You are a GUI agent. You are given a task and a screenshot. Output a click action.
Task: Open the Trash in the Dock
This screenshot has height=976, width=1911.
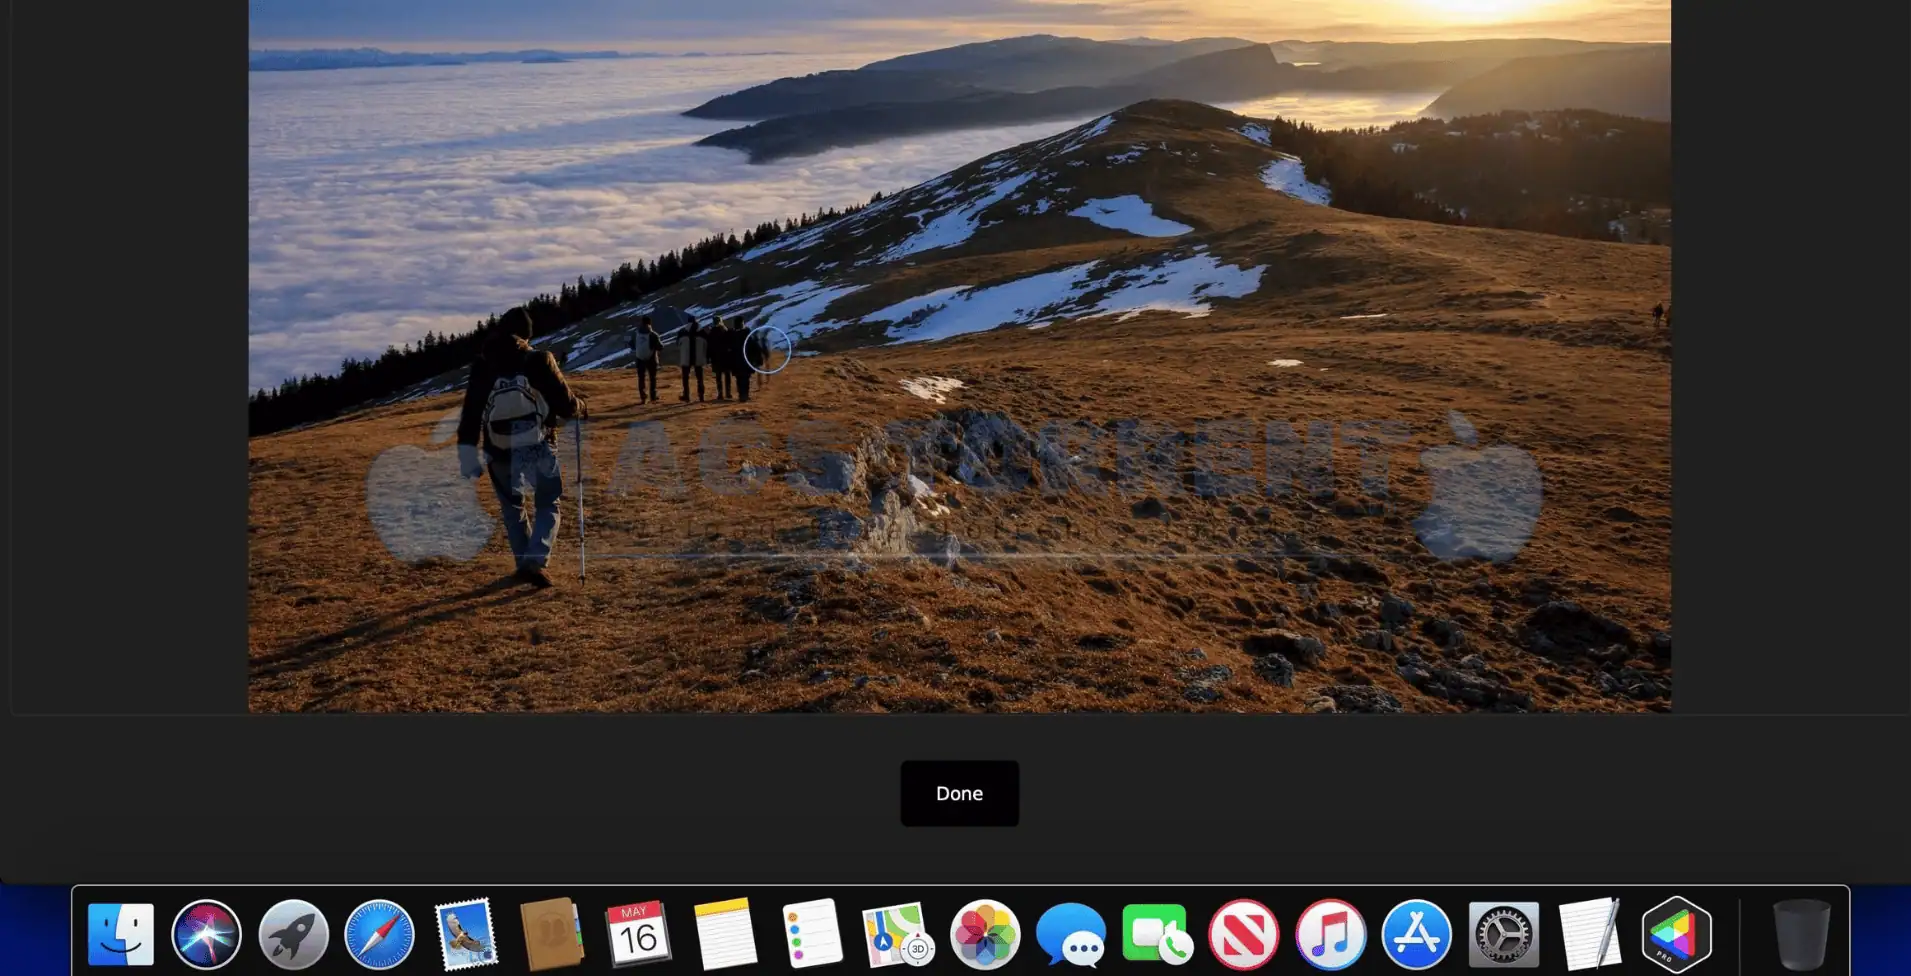1801,935
